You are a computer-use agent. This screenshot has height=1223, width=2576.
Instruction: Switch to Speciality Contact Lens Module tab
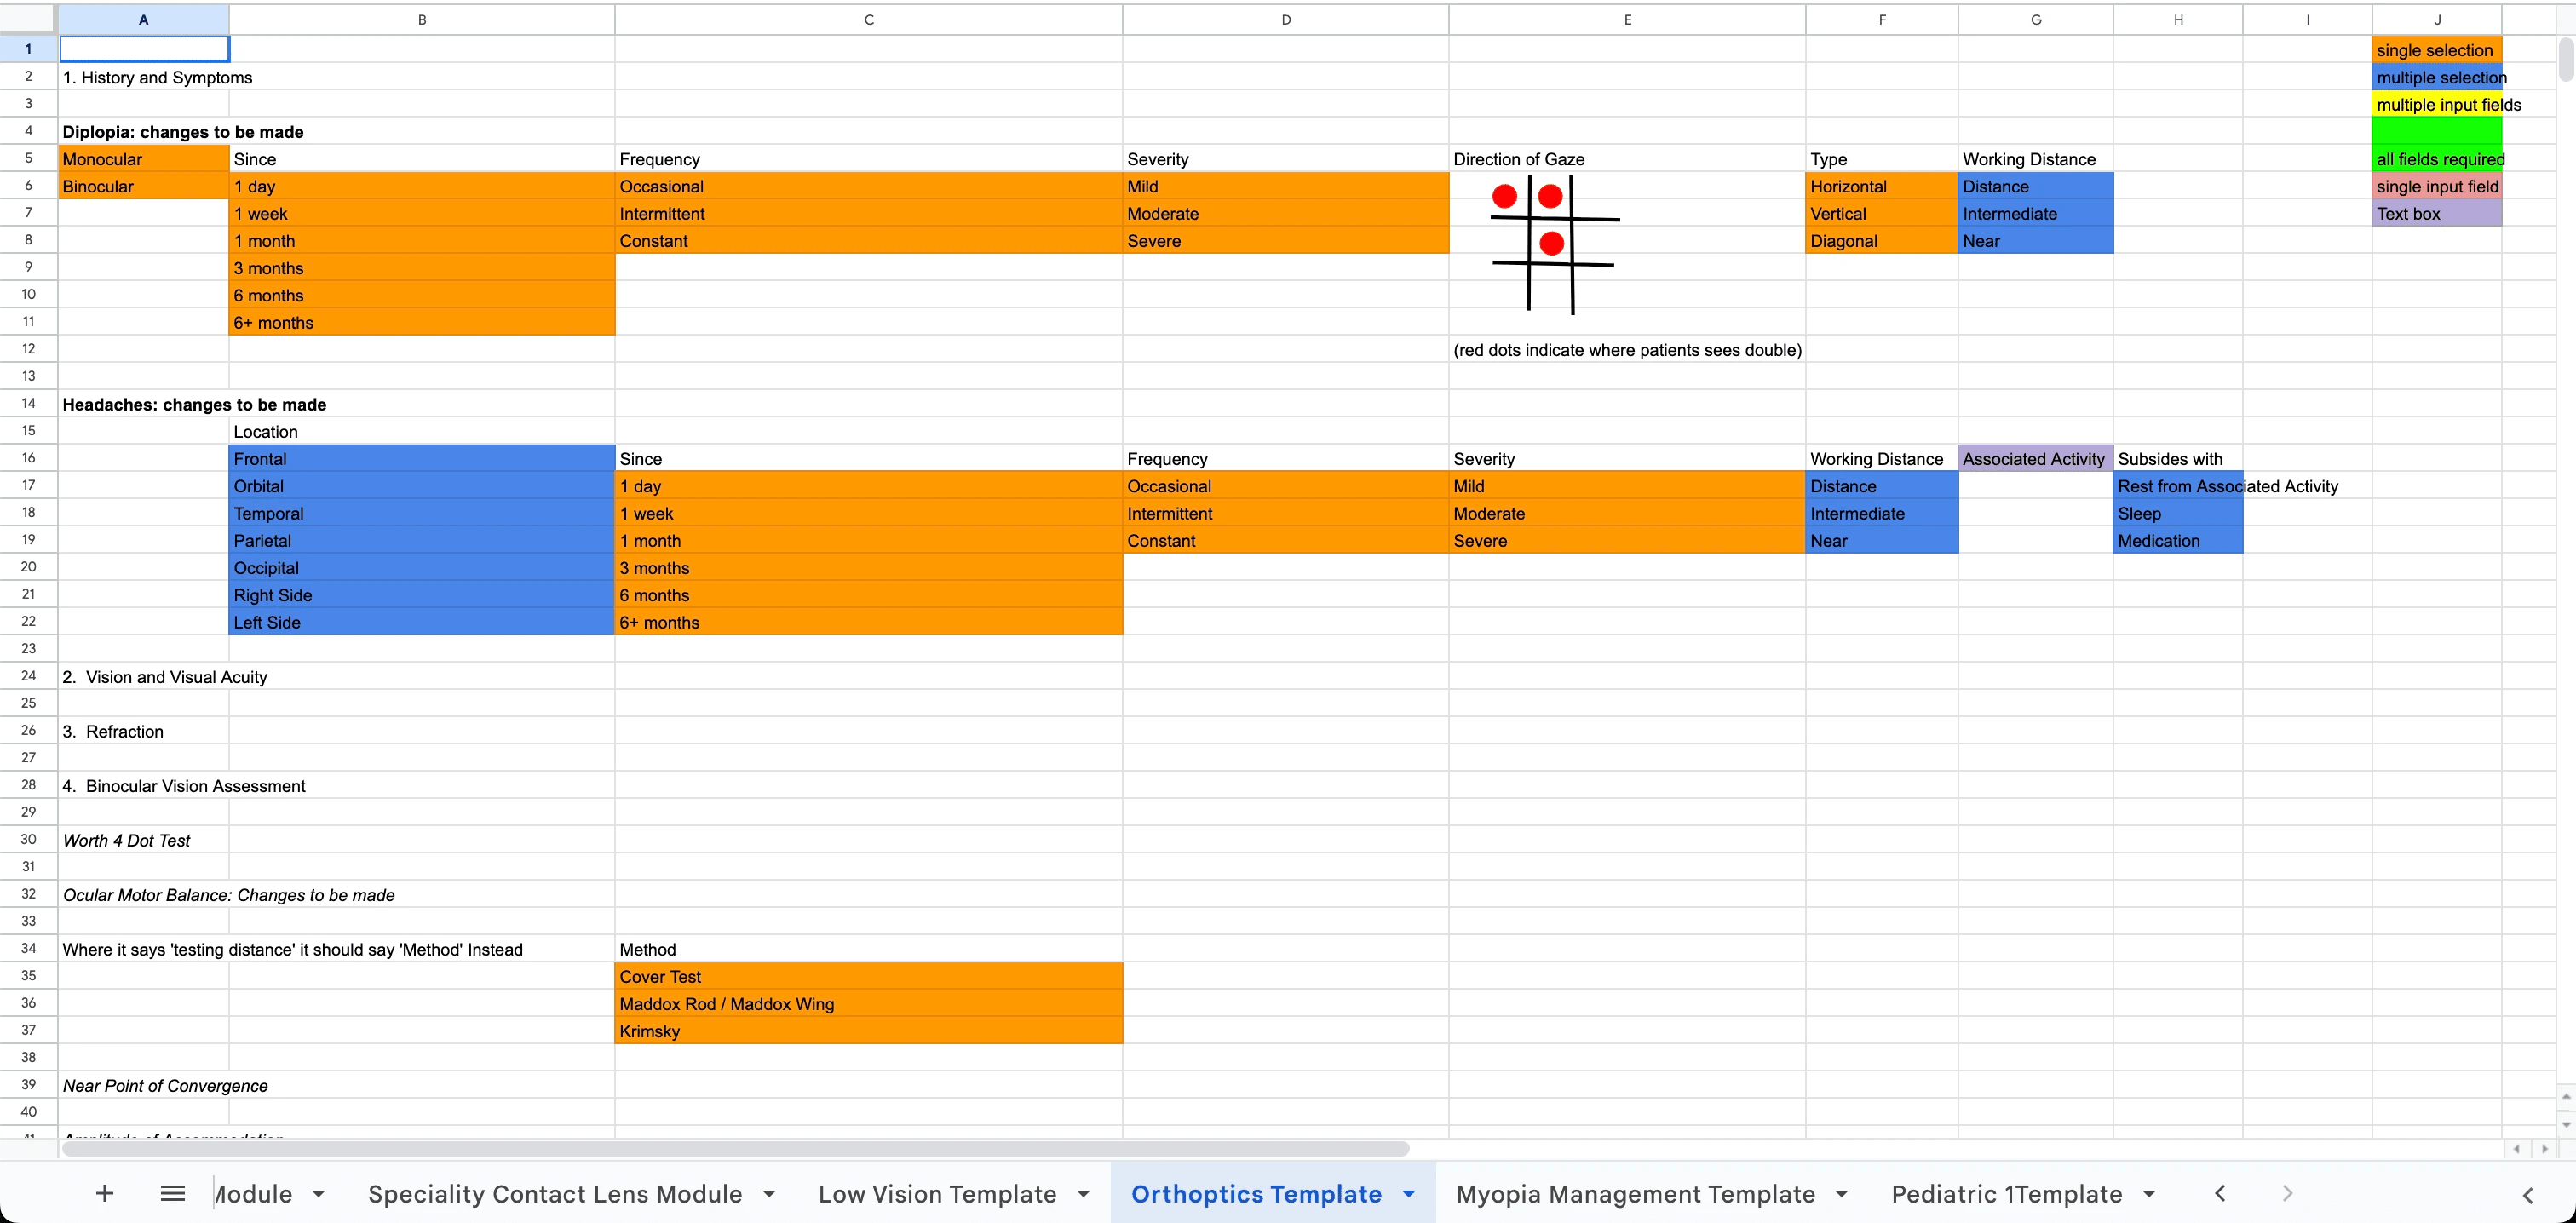[x=554, y=1194]
